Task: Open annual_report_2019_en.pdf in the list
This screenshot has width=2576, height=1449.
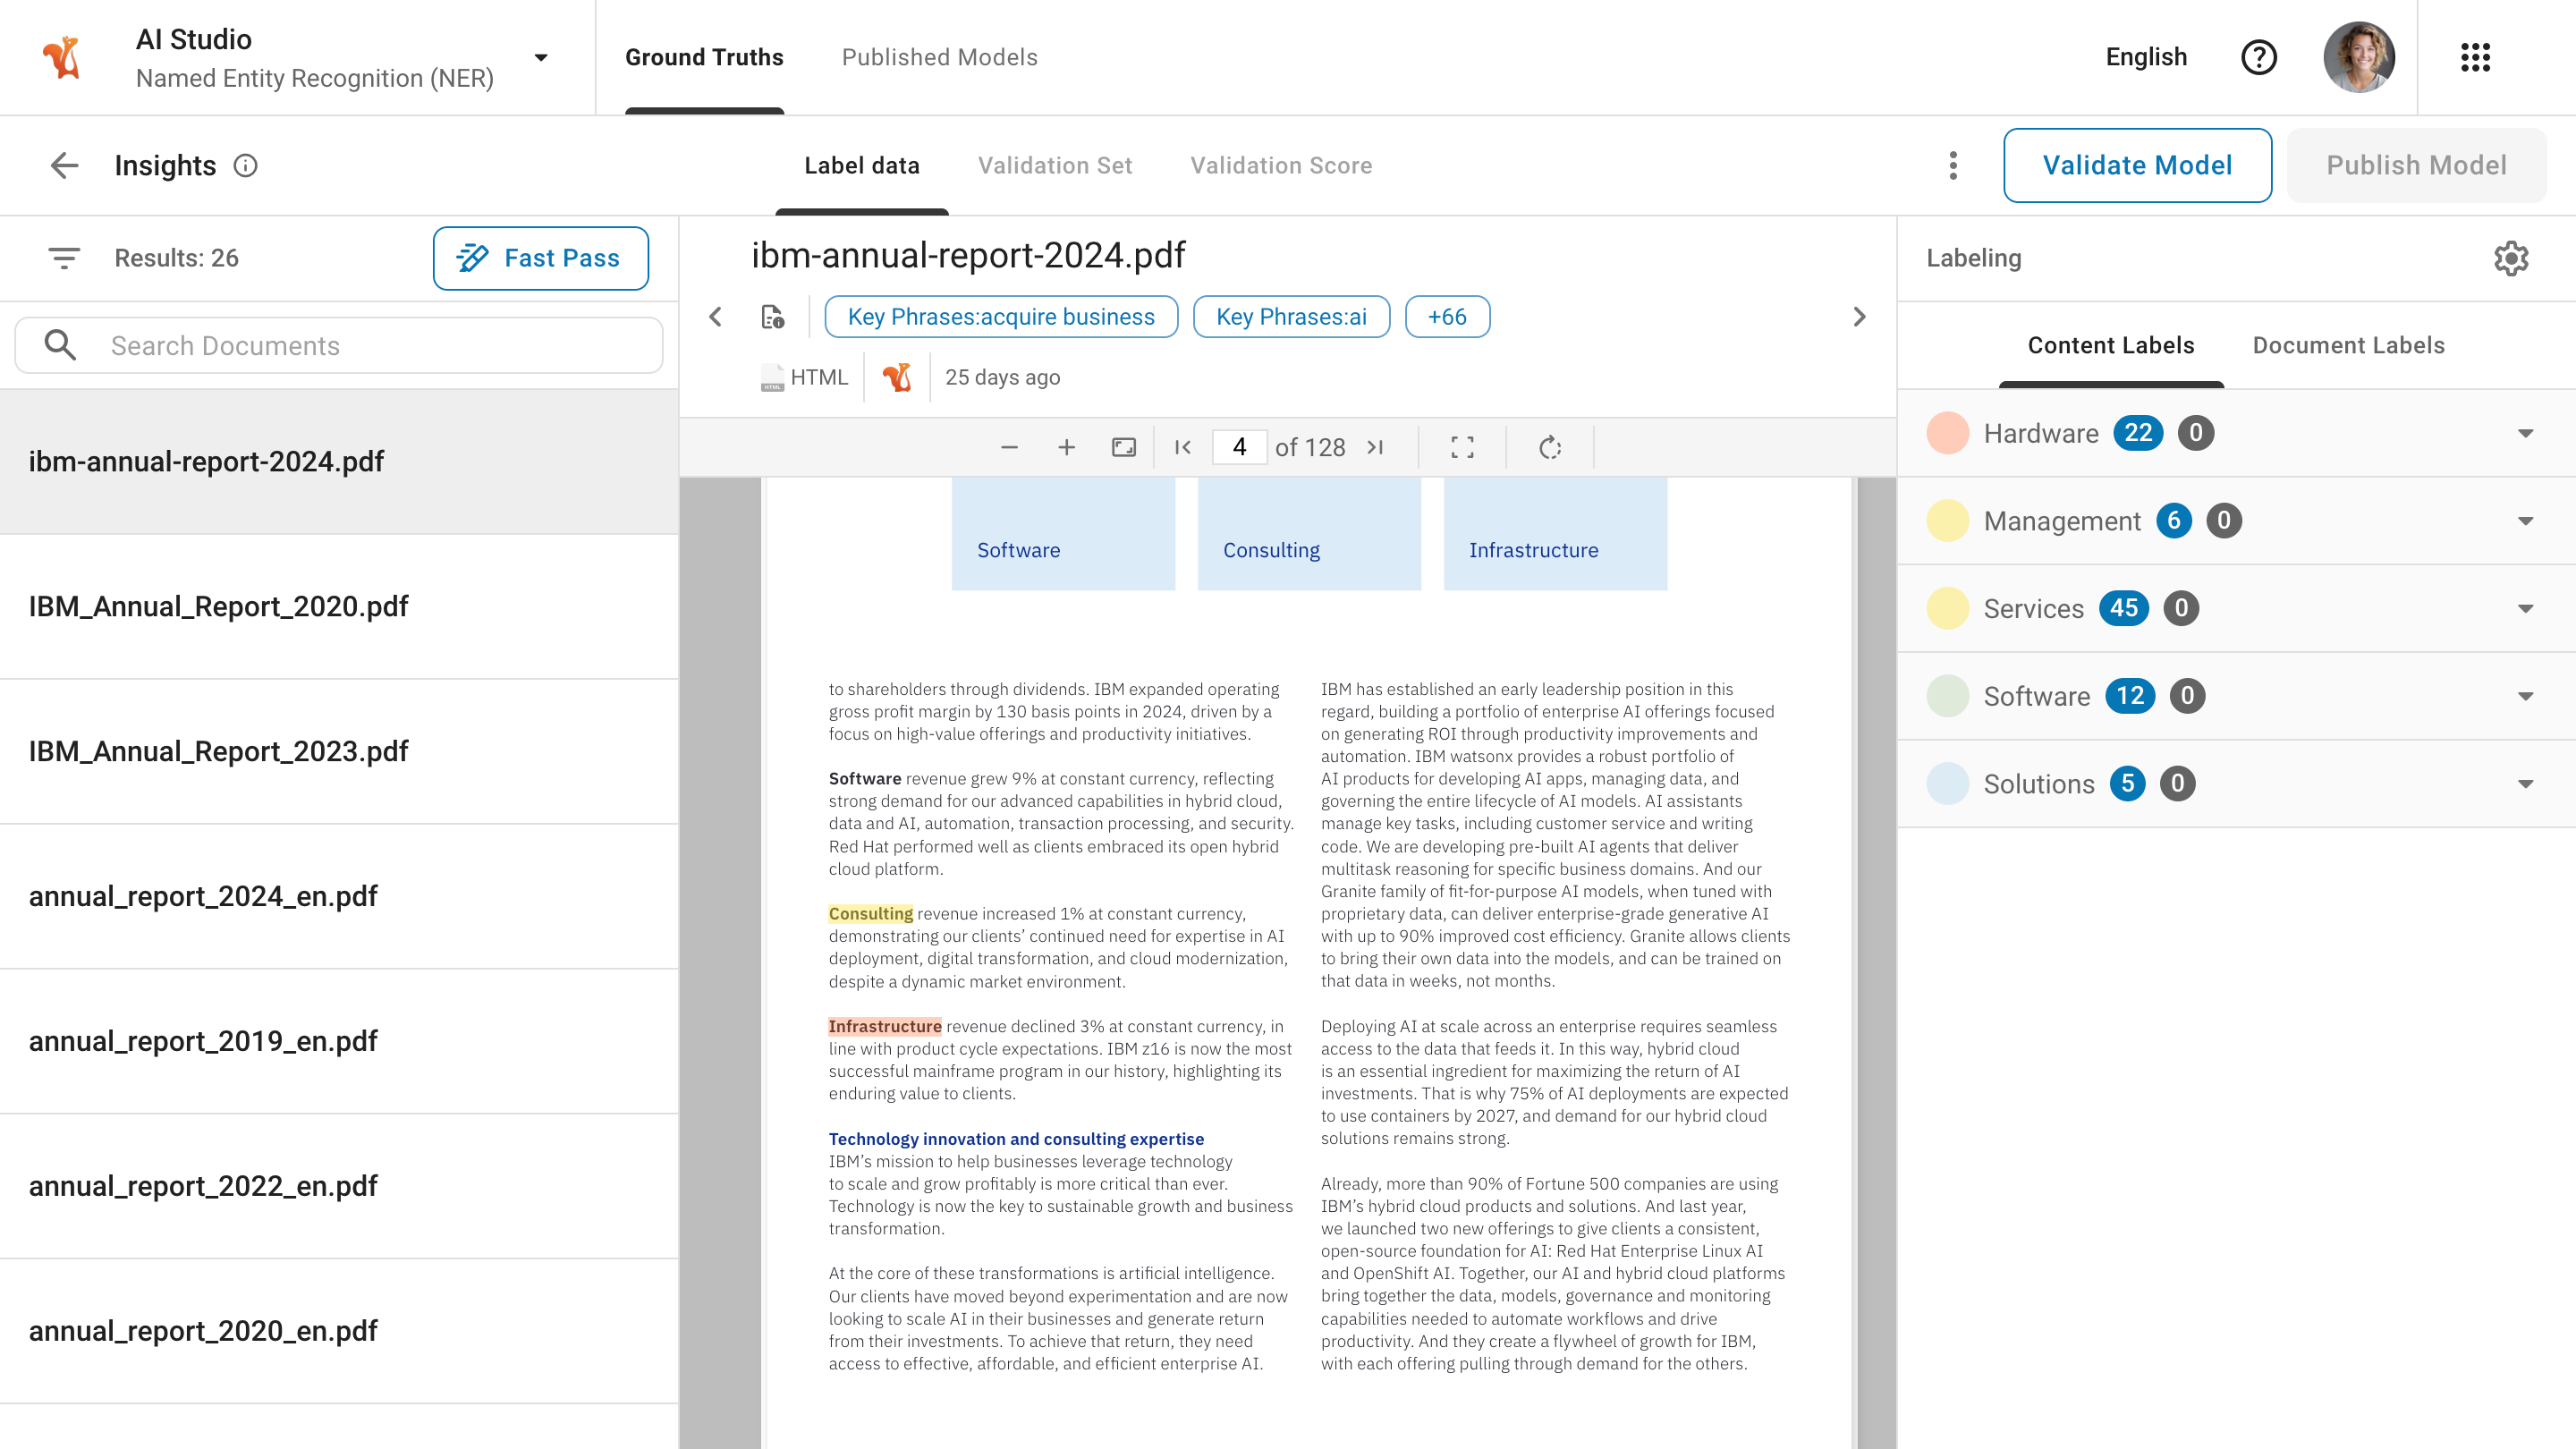Action: (x=339, y=1042)
